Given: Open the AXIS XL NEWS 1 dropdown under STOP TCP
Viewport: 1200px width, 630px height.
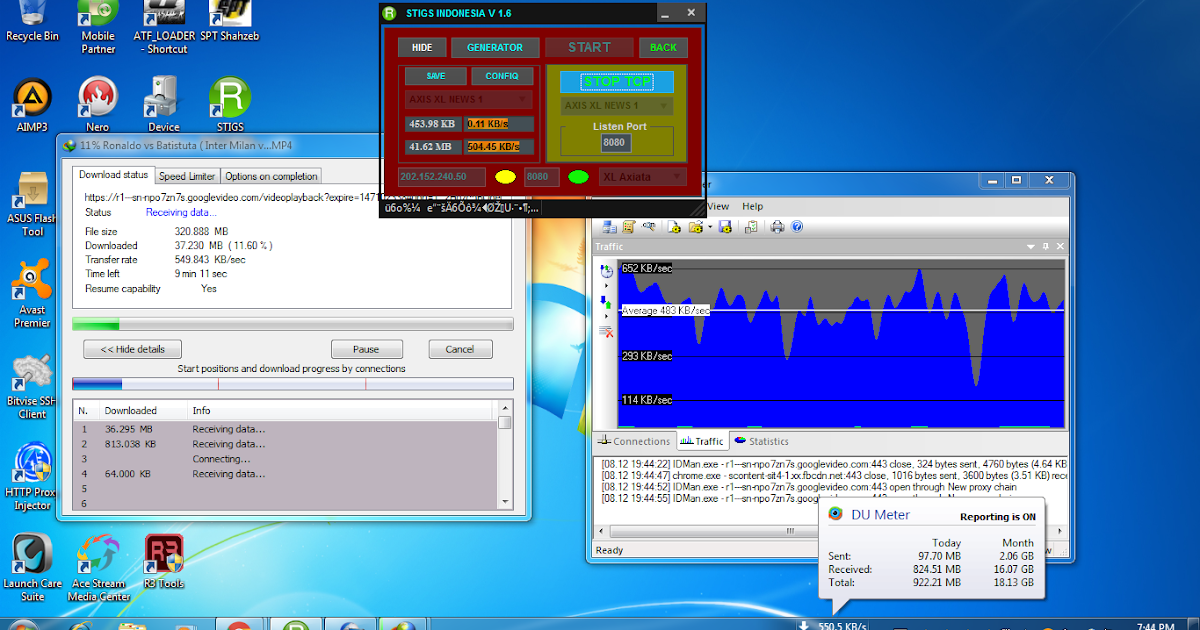Looking at the screenshot, I should coord(616,105).
